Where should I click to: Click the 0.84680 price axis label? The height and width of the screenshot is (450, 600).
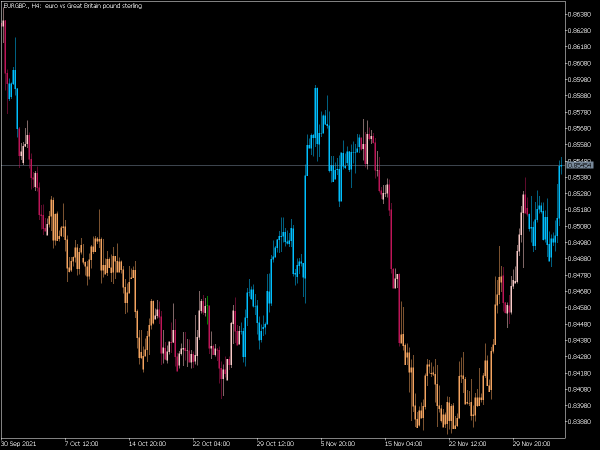pyautogui.click(x=579, y=291)
